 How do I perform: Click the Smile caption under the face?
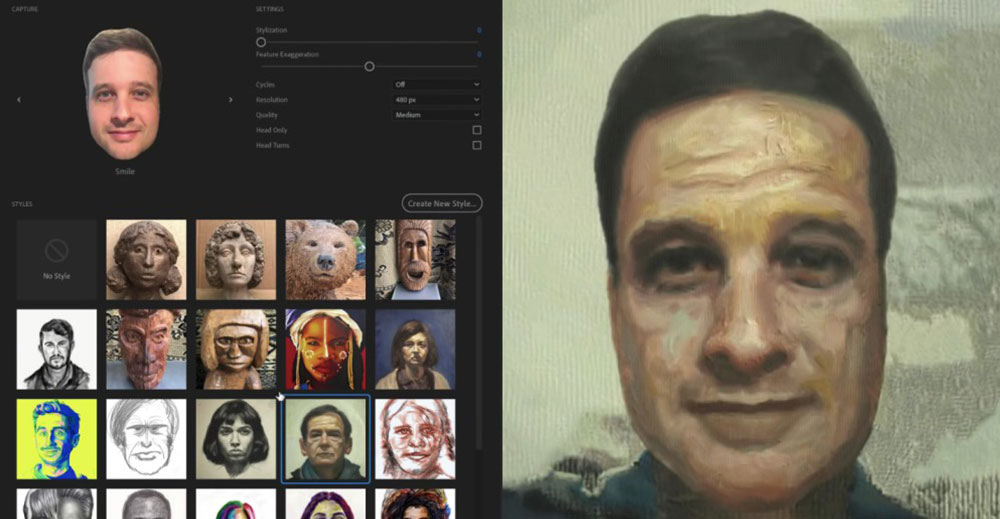pos(125,172)
